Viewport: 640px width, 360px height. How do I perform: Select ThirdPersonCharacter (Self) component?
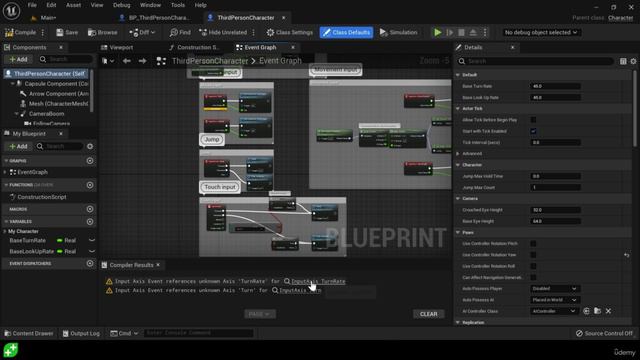point(46,73)
